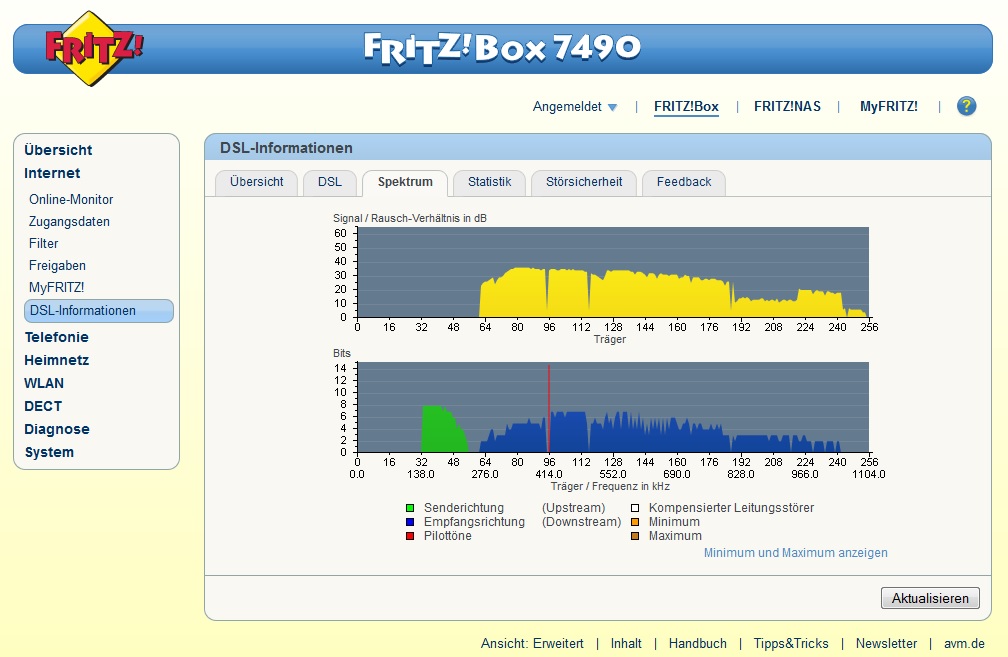Select DSL-Informationen in the sidebar

(99, 310)
